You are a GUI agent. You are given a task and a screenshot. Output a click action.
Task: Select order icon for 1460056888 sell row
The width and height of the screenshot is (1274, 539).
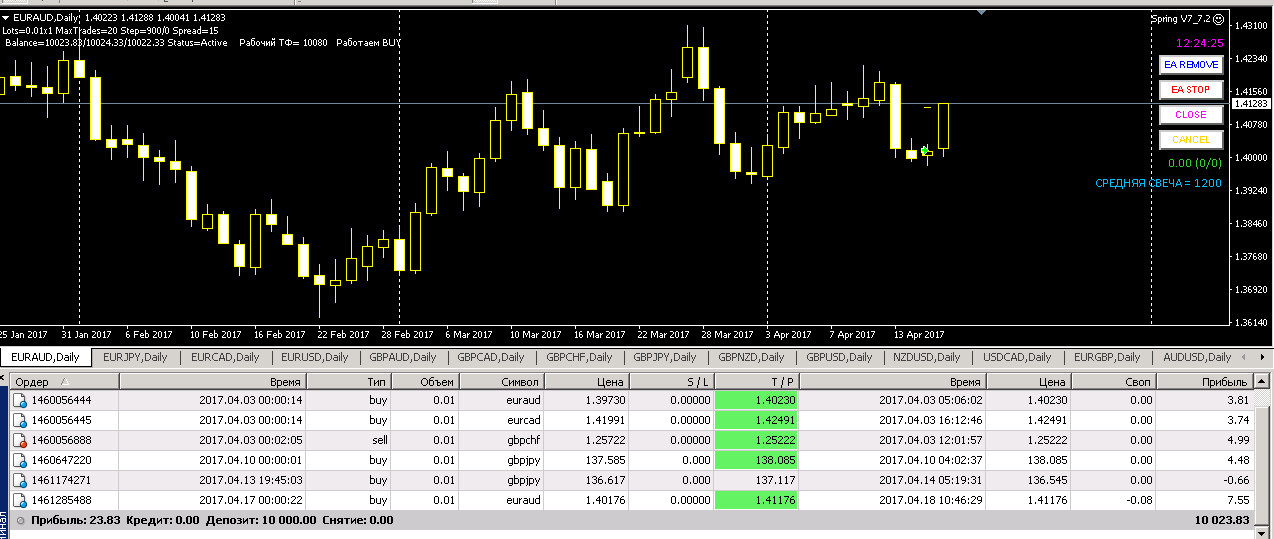pos(20,440)
